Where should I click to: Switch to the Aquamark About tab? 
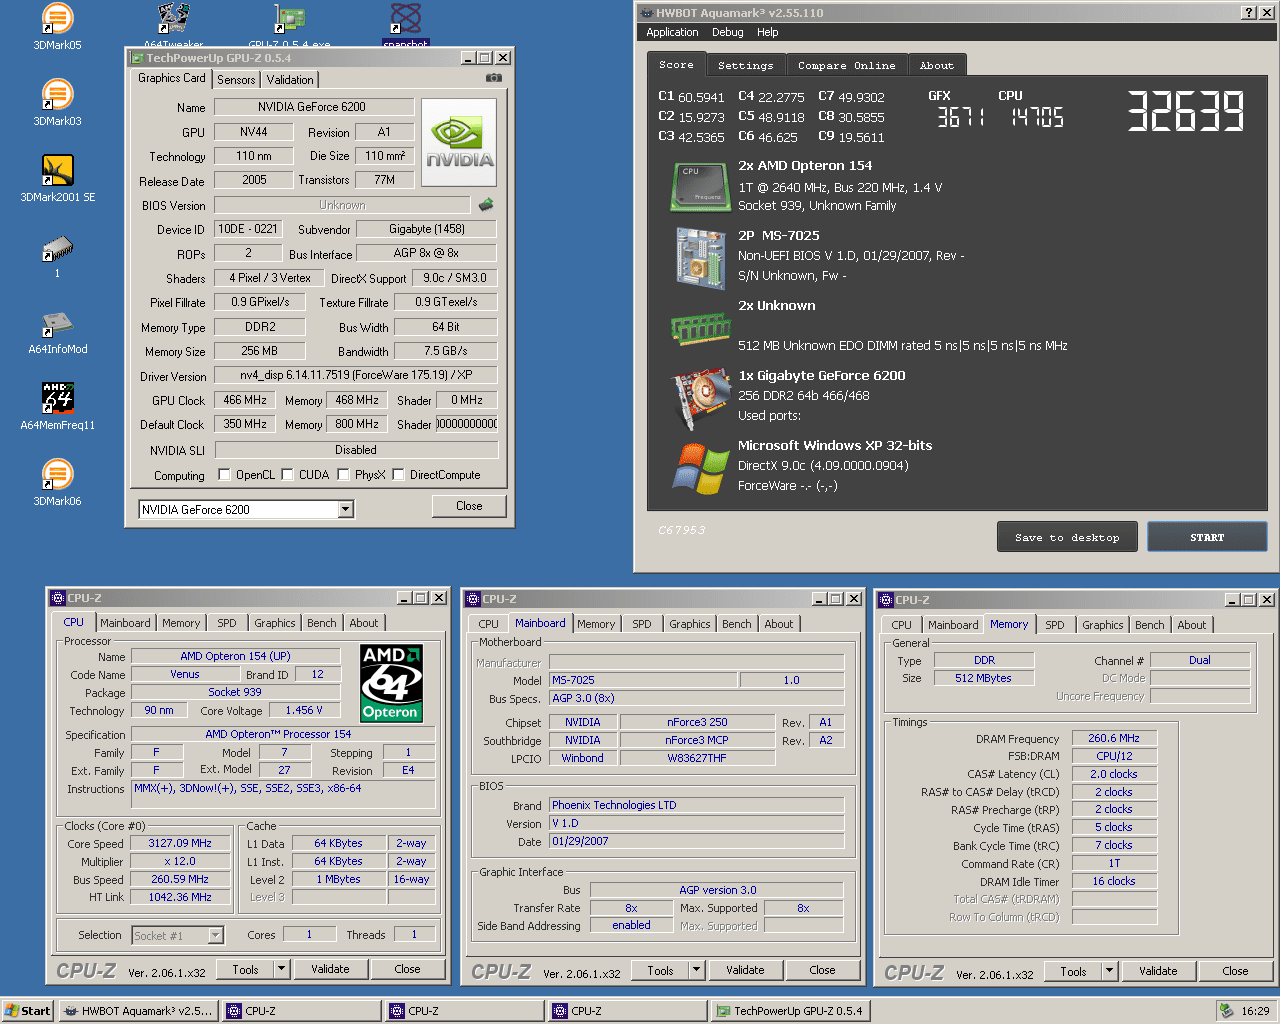[937, 65]
